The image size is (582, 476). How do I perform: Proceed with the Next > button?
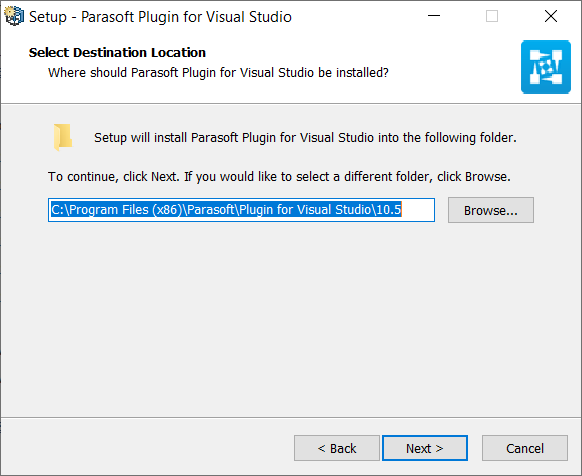click(425, 448)
